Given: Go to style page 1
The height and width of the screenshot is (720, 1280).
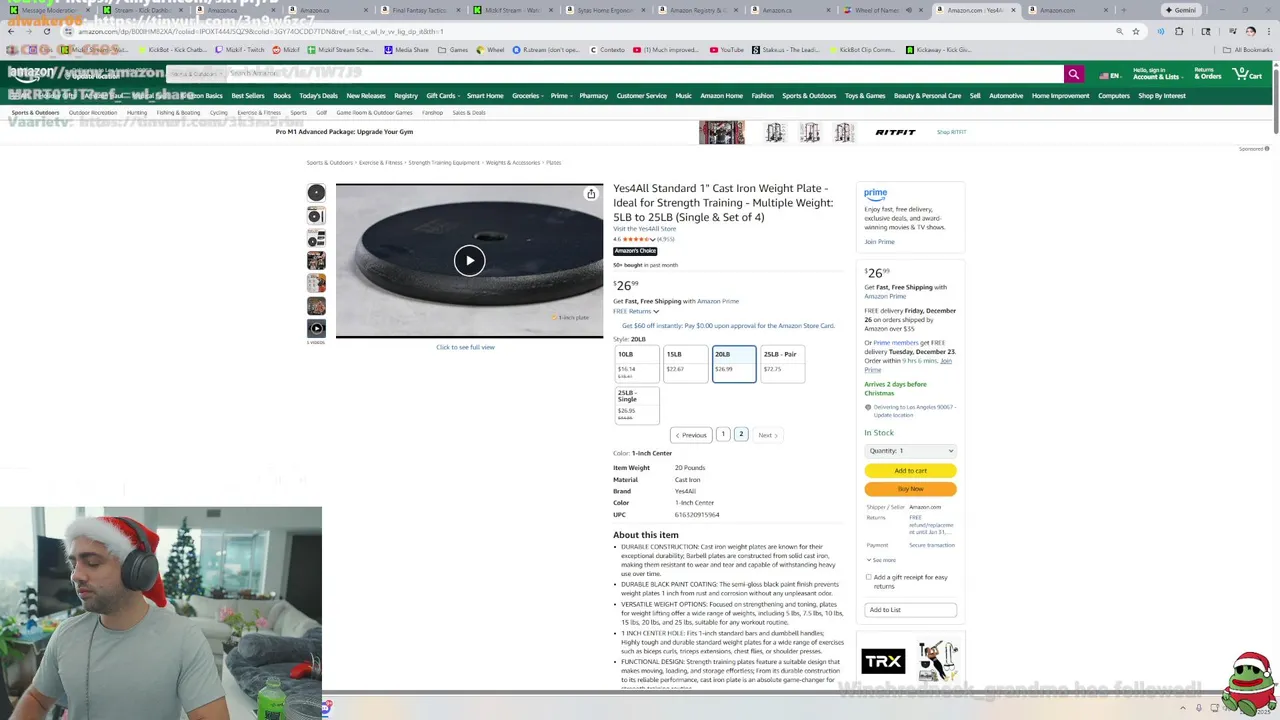Looking at the screenshot, I should [x=723, y=434].
